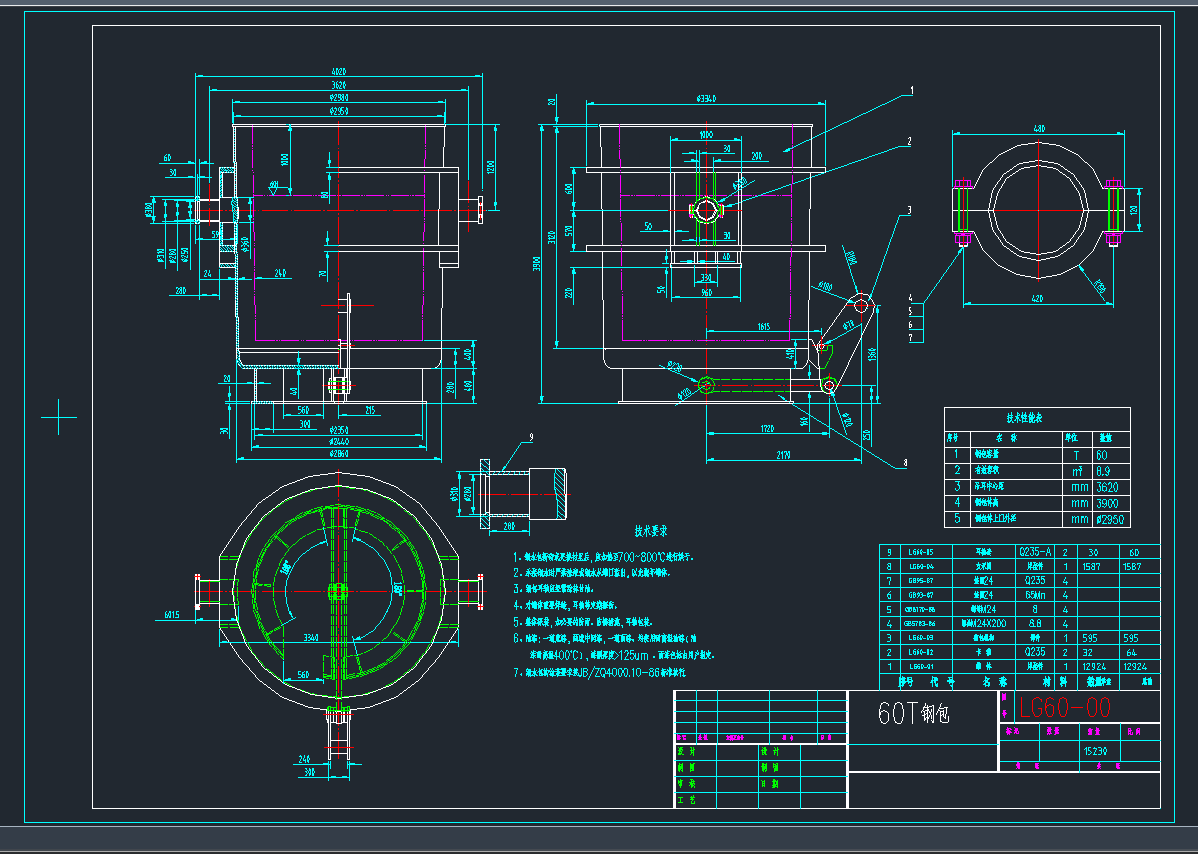Click the ø2860 base diameter dimension
This screenshot has width=1198, height=854.
tap(337, 455)
